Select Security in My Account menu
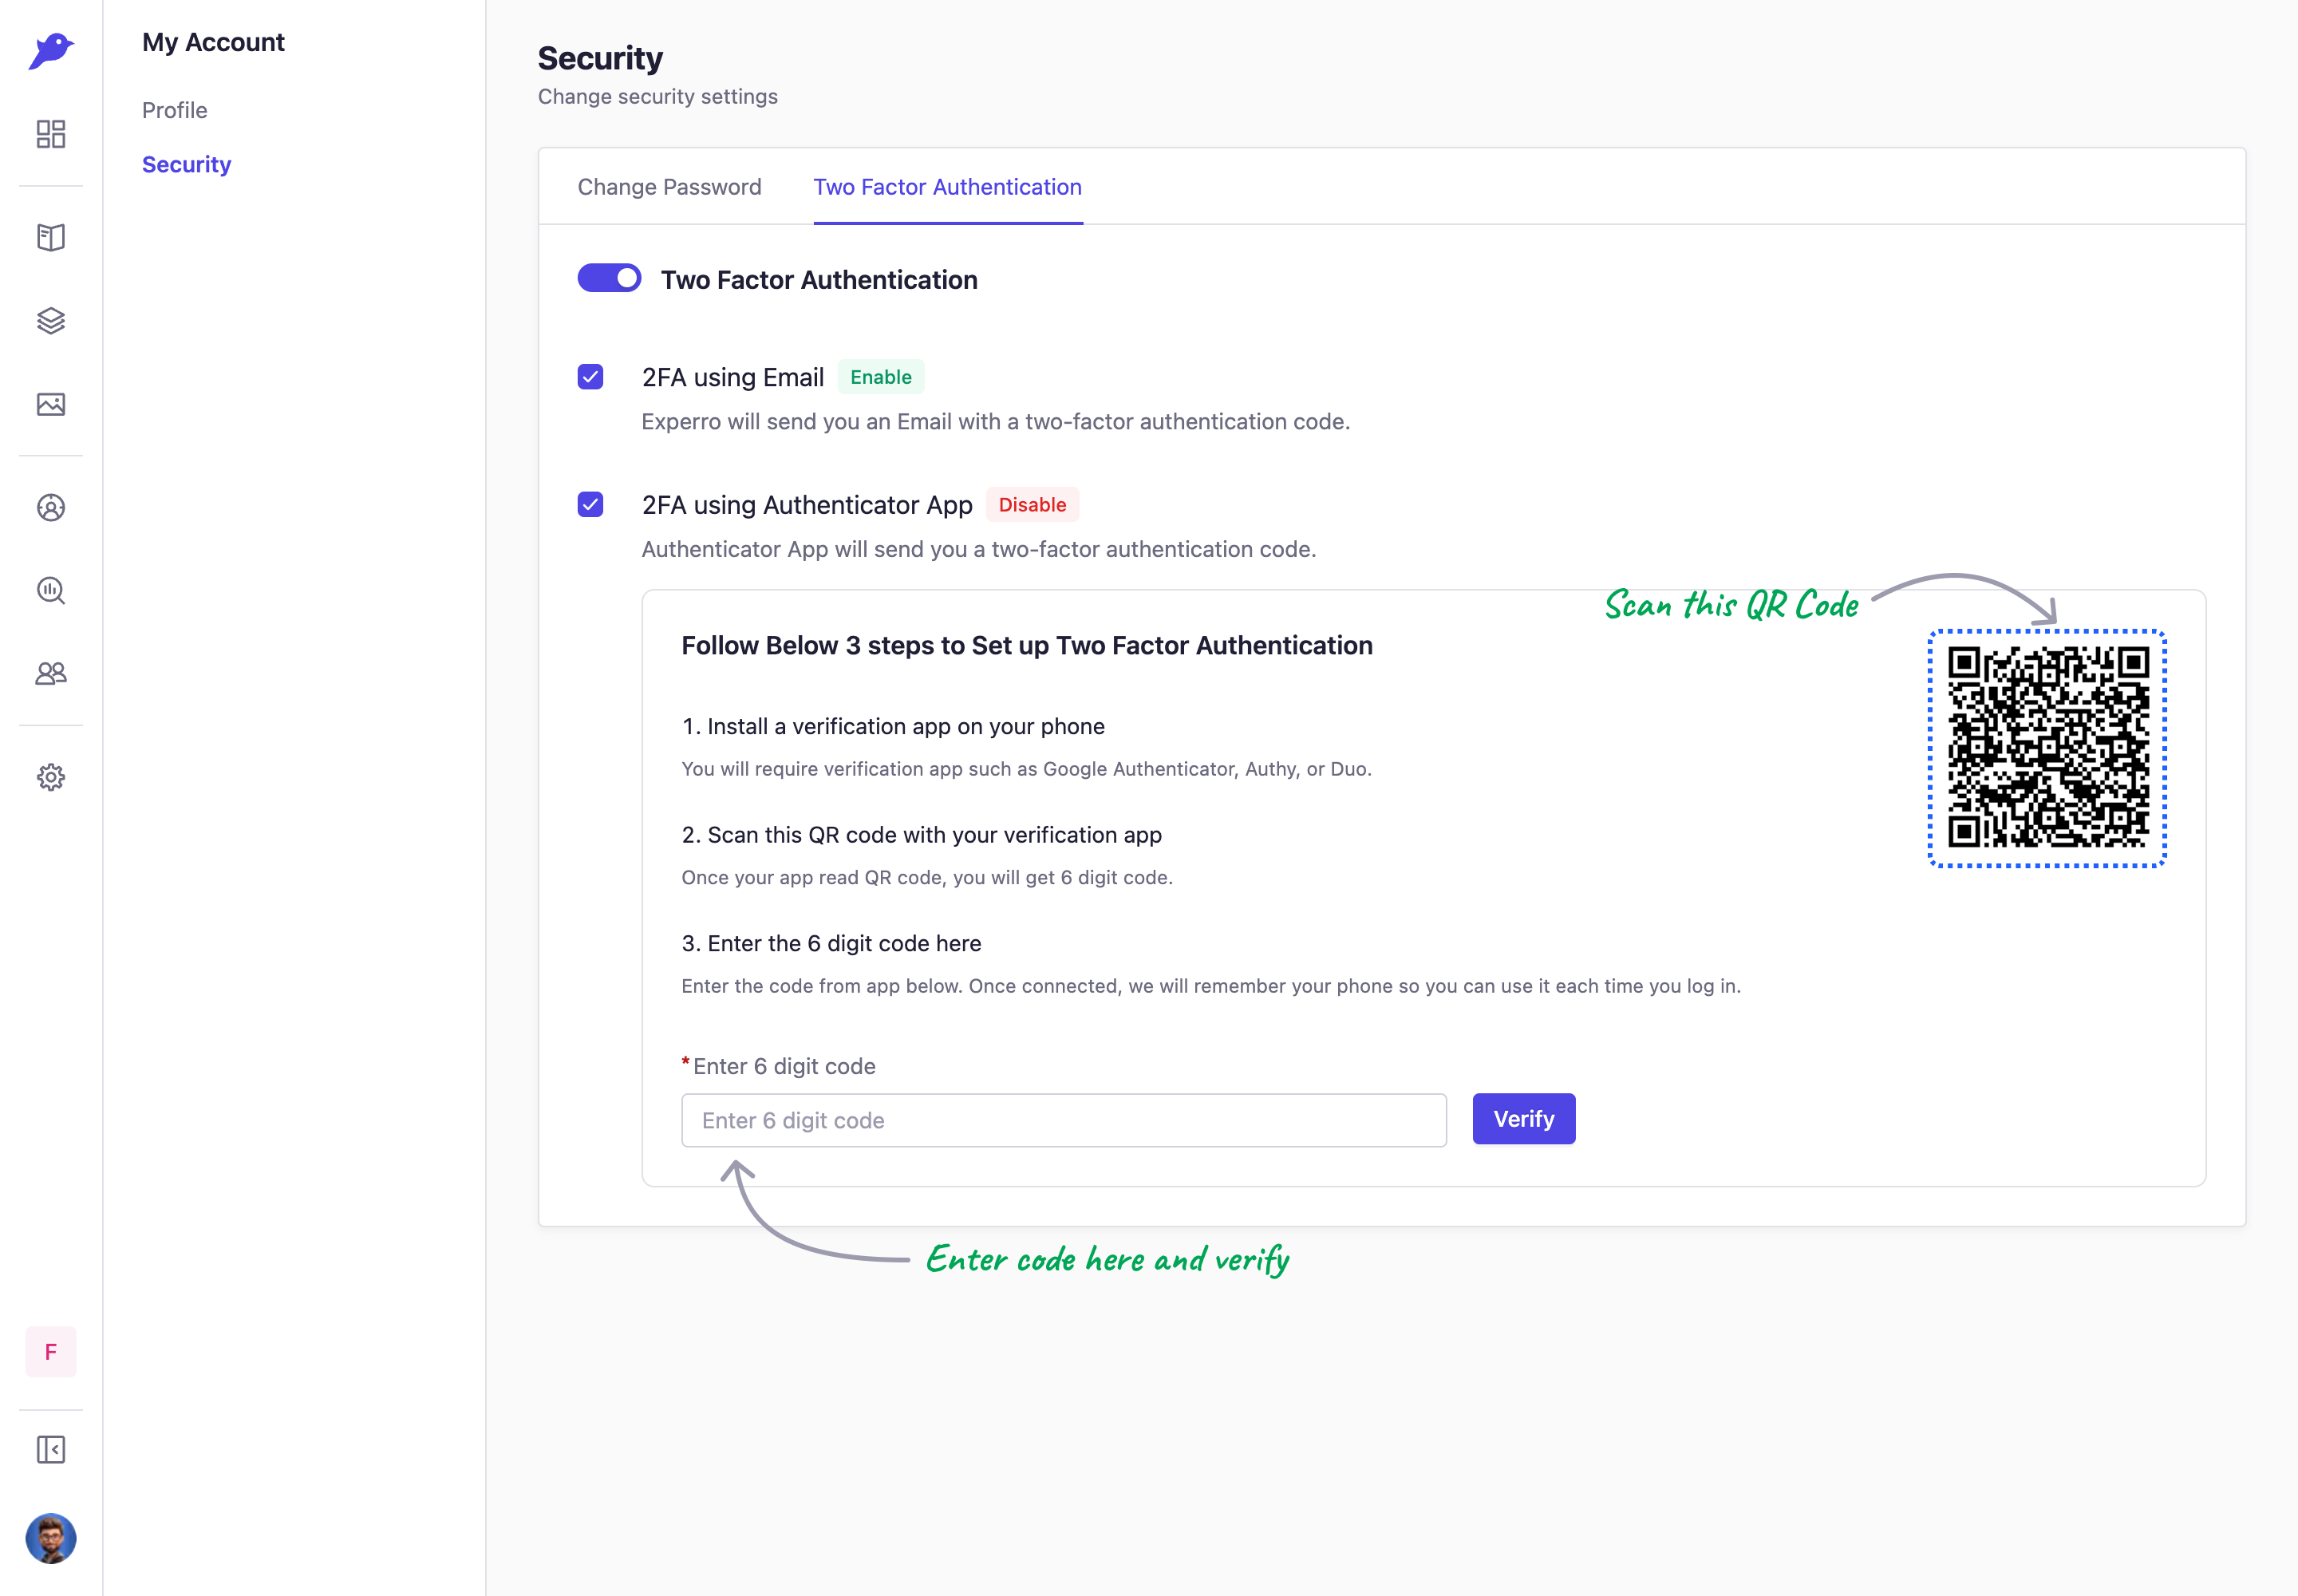 (187, 164)
